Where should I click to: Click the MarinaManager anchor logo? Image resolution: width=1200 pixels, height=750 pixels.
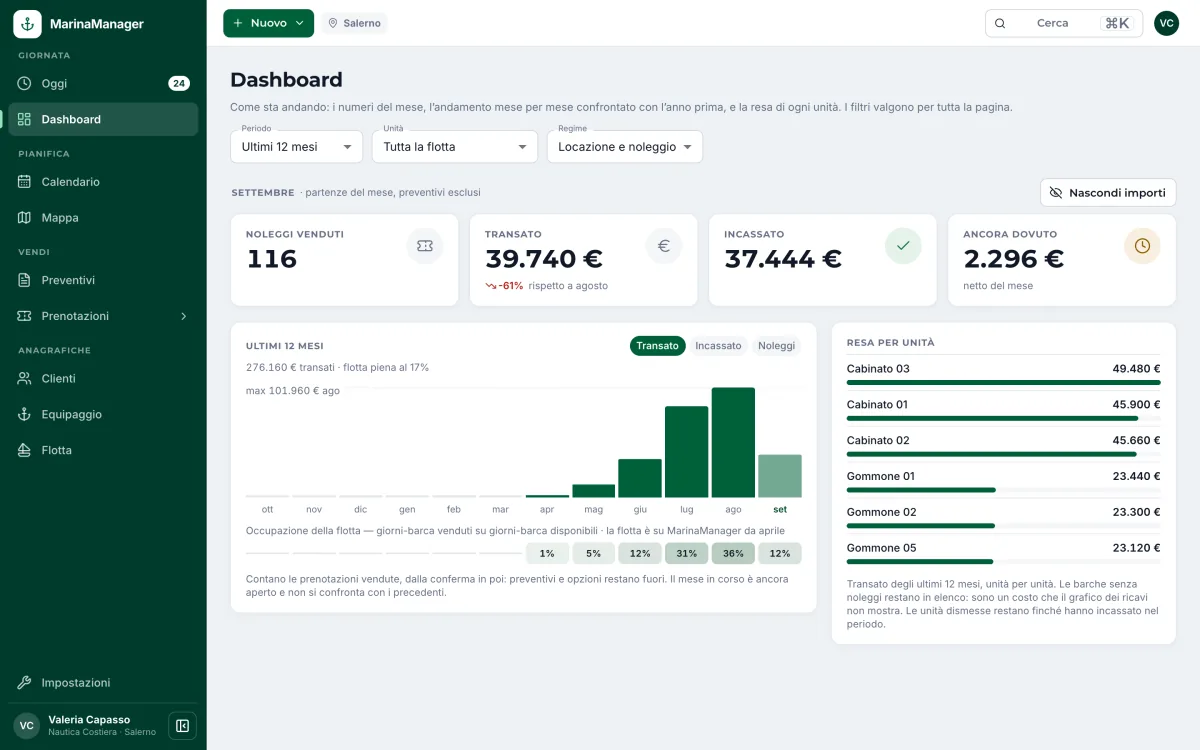click(x=27, y=24)
